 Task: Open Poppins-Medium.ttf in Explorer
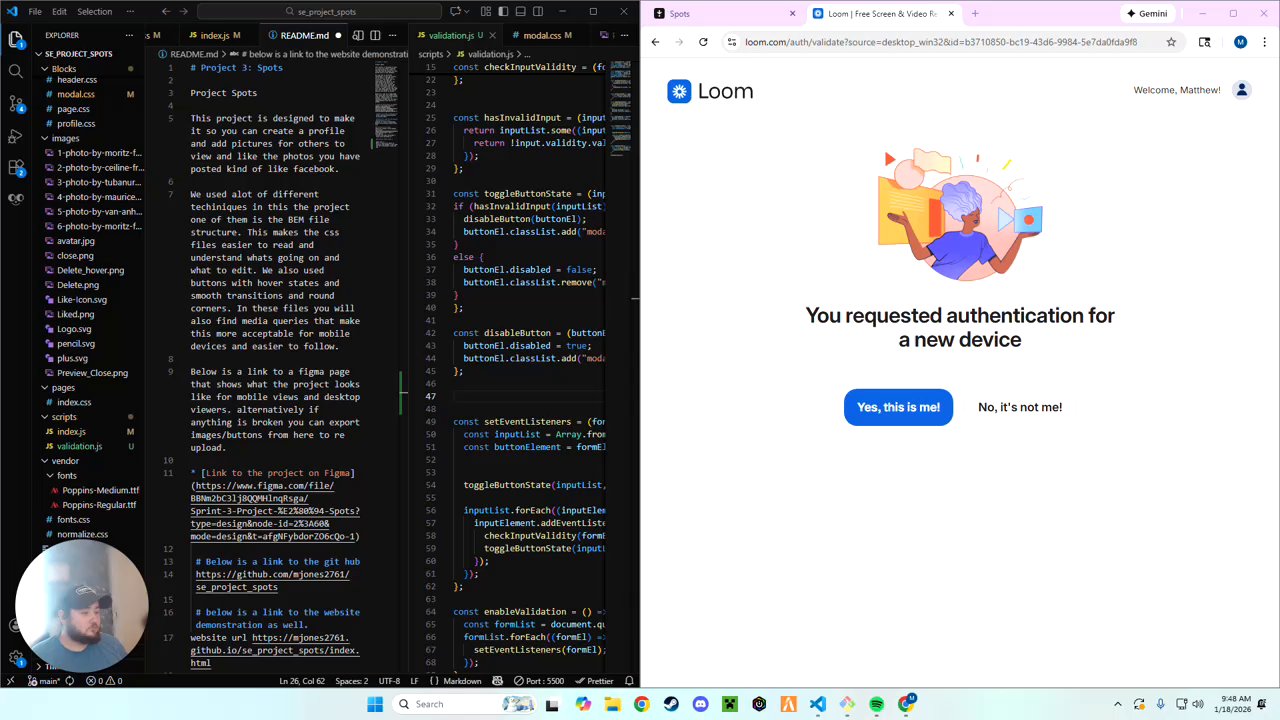coord(100,490)
